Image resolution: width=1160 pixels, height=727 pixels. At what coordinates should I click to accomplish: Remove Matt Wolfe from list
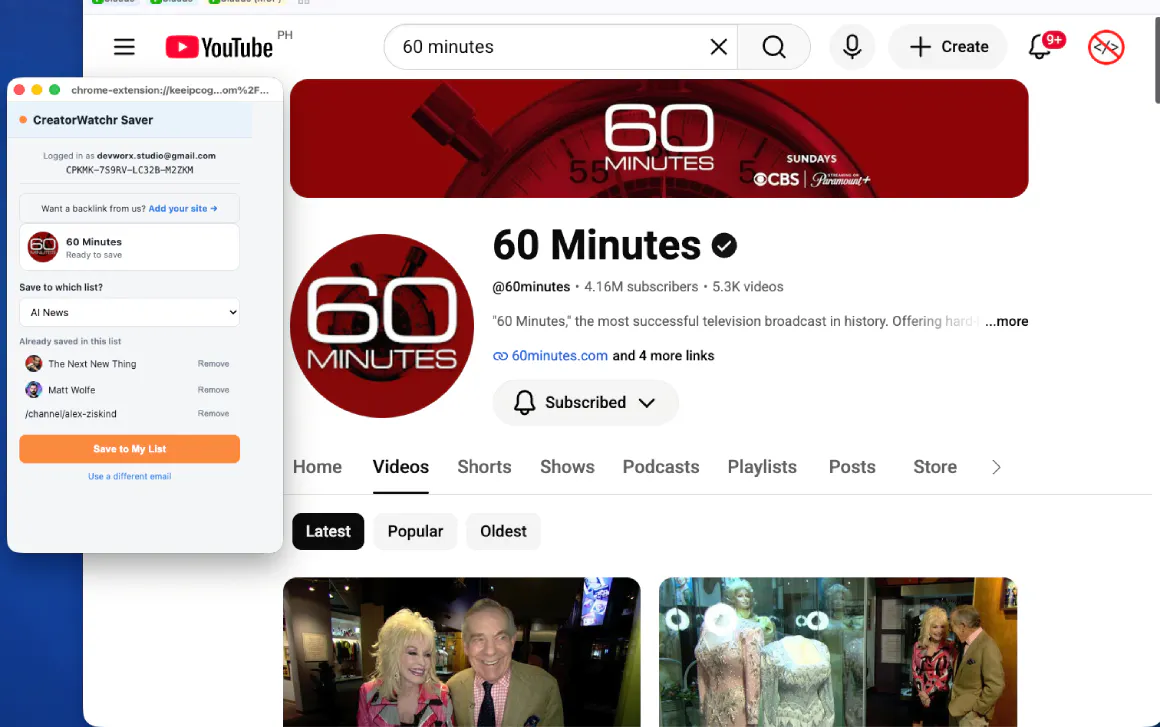(213, 390)
